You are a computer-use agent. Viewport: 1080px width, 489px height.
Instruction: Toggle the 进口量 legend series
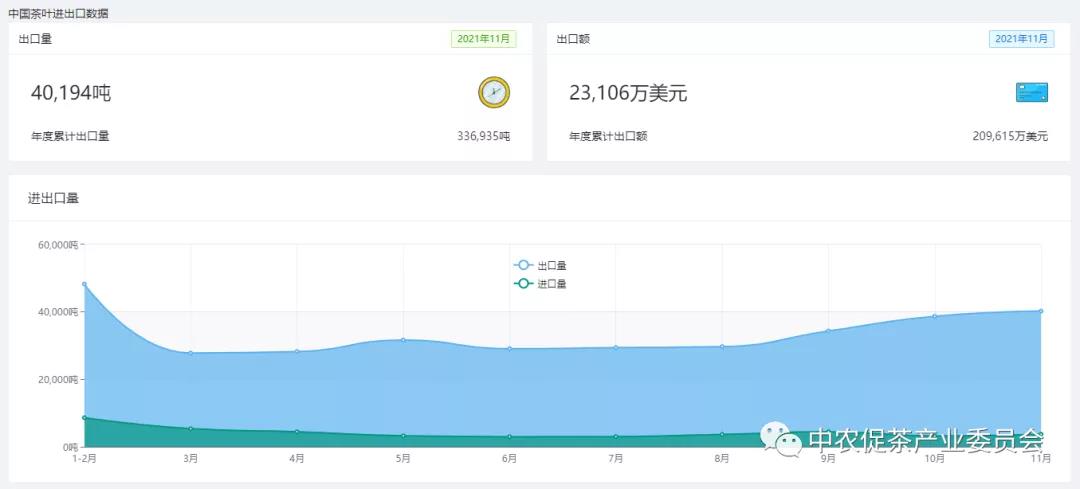tap(540, 284)
